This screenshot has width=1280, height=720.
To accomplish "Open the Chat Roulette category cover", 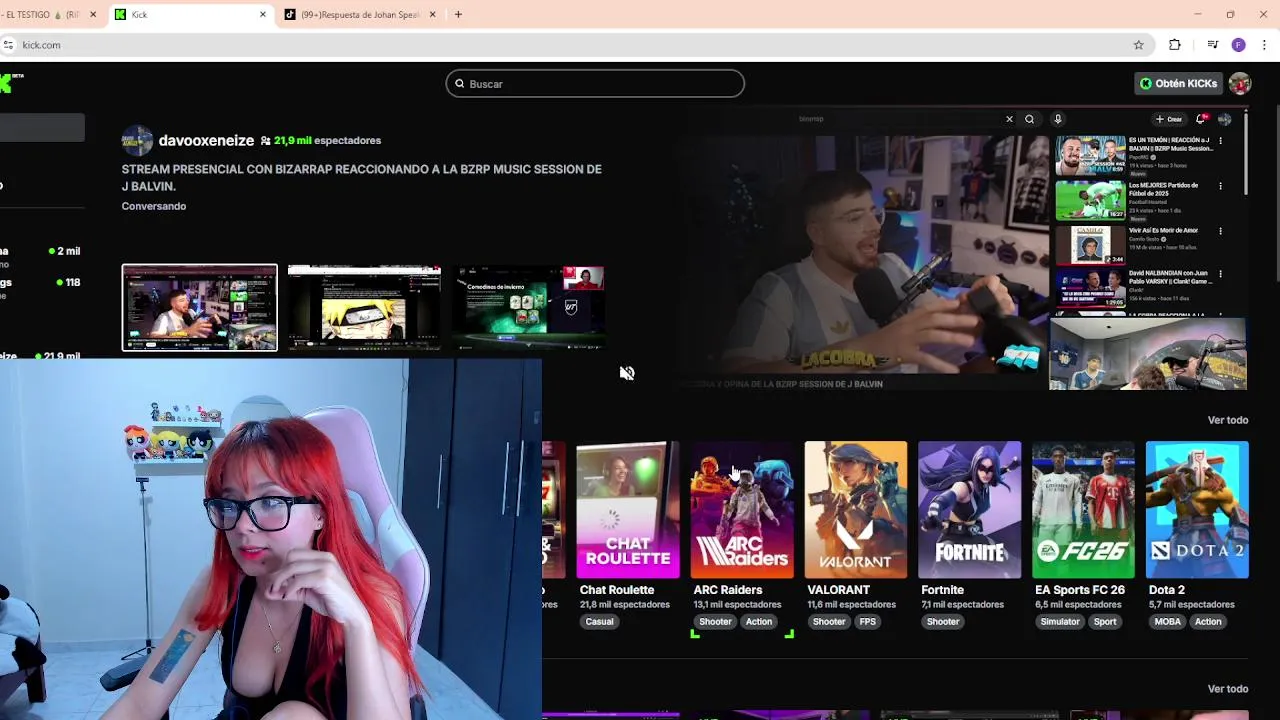I will [x=628, y=510].
